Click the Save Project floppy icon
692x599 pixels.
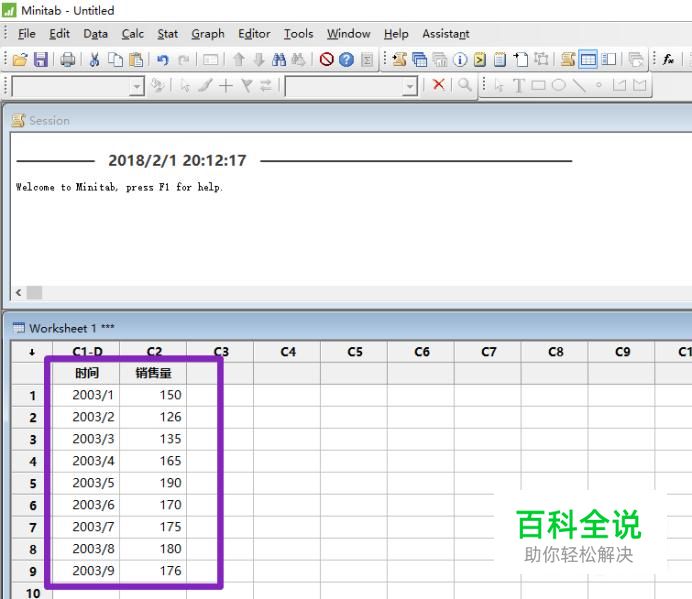click(41, 59)
